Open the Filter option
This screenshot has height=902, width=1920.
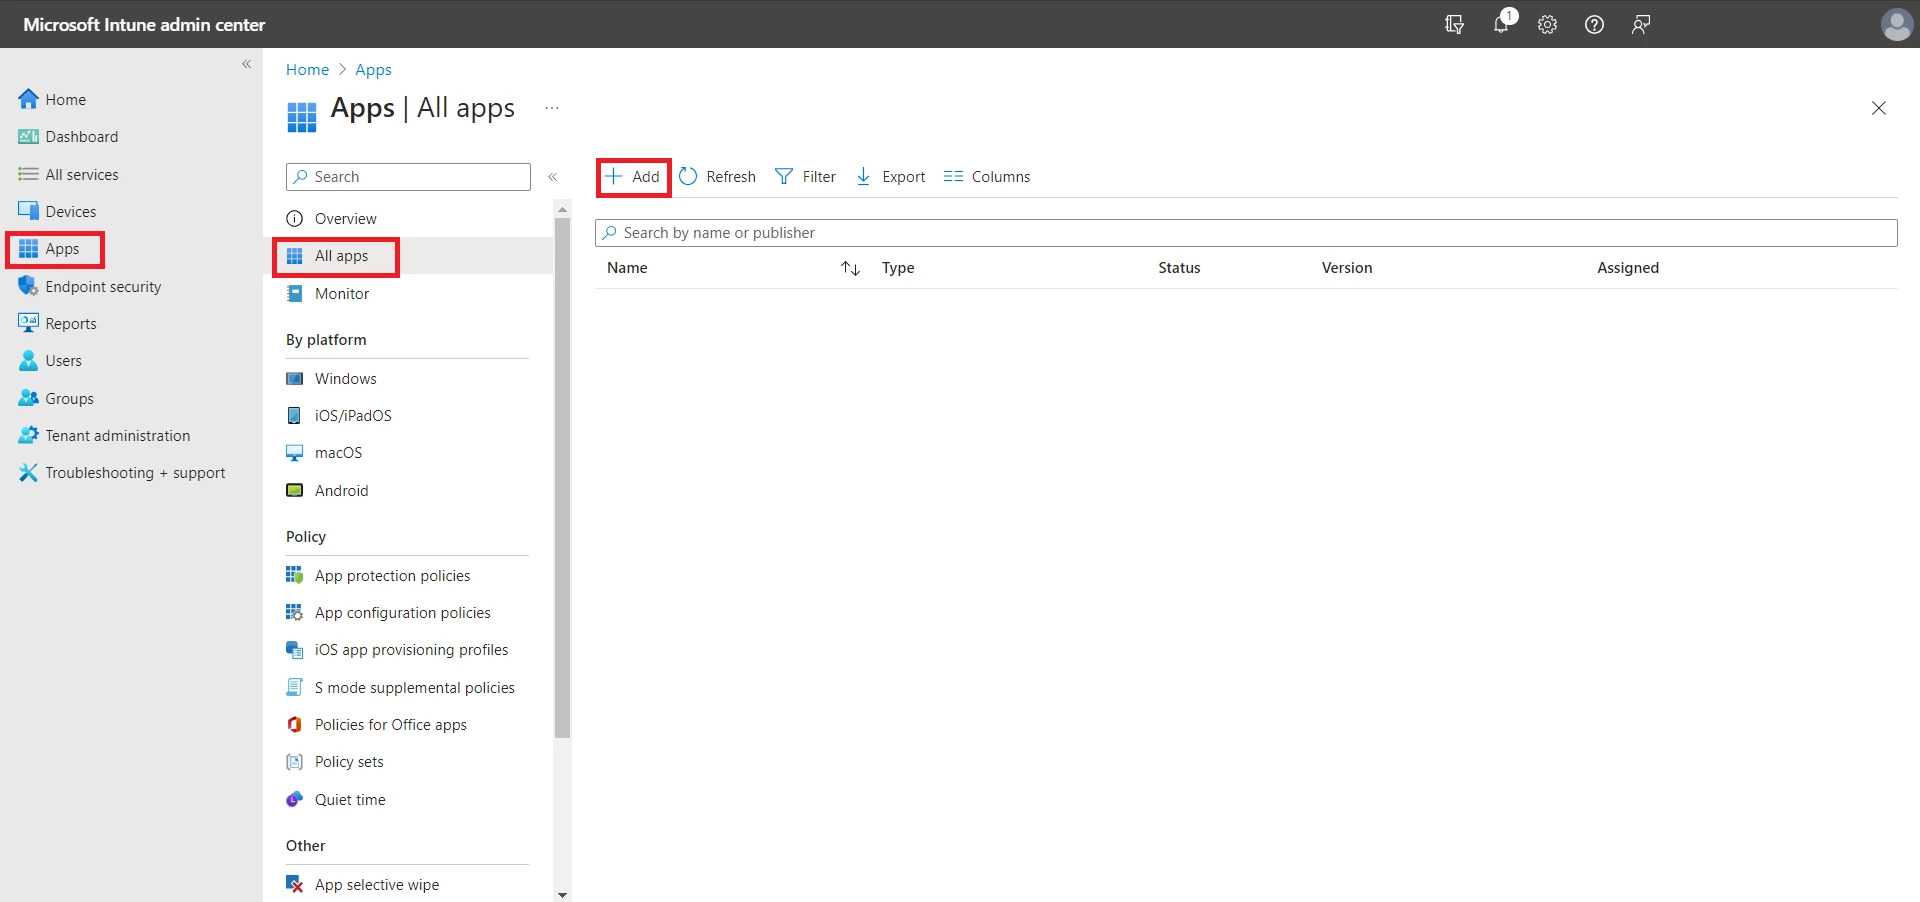(806, 177)
